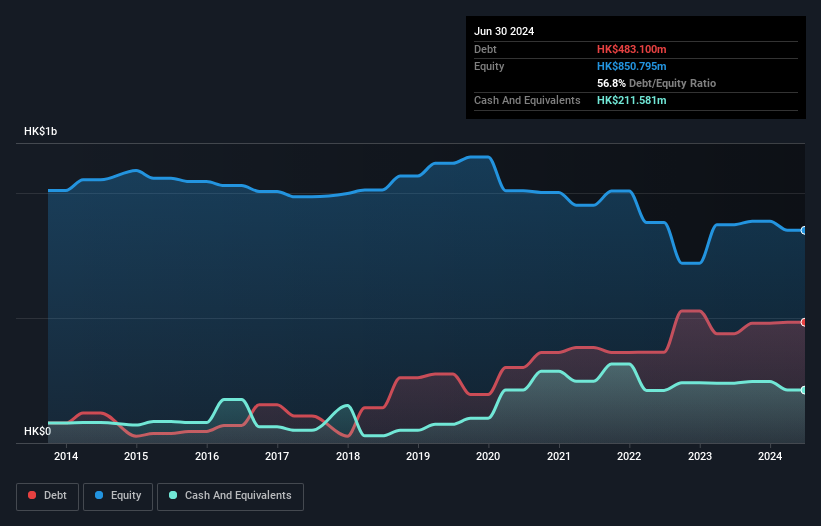
Task: Toggle the Equity series in legend
Action: tap(118, 496)
